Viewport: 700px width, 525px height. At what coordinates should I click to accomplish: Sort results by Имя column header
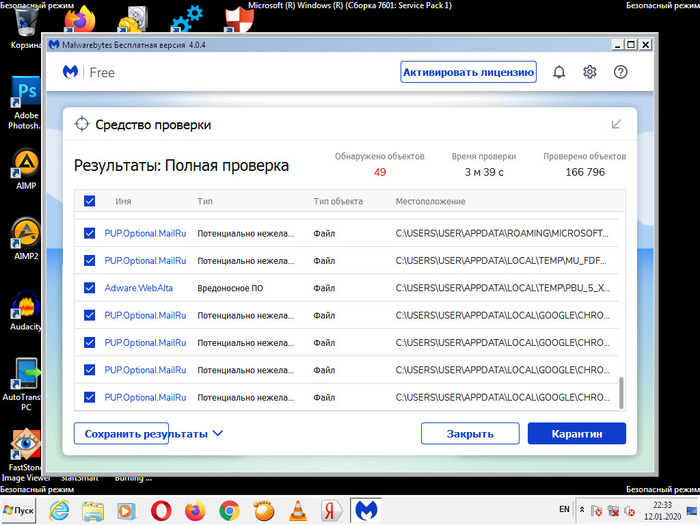[x=123, y=201]
